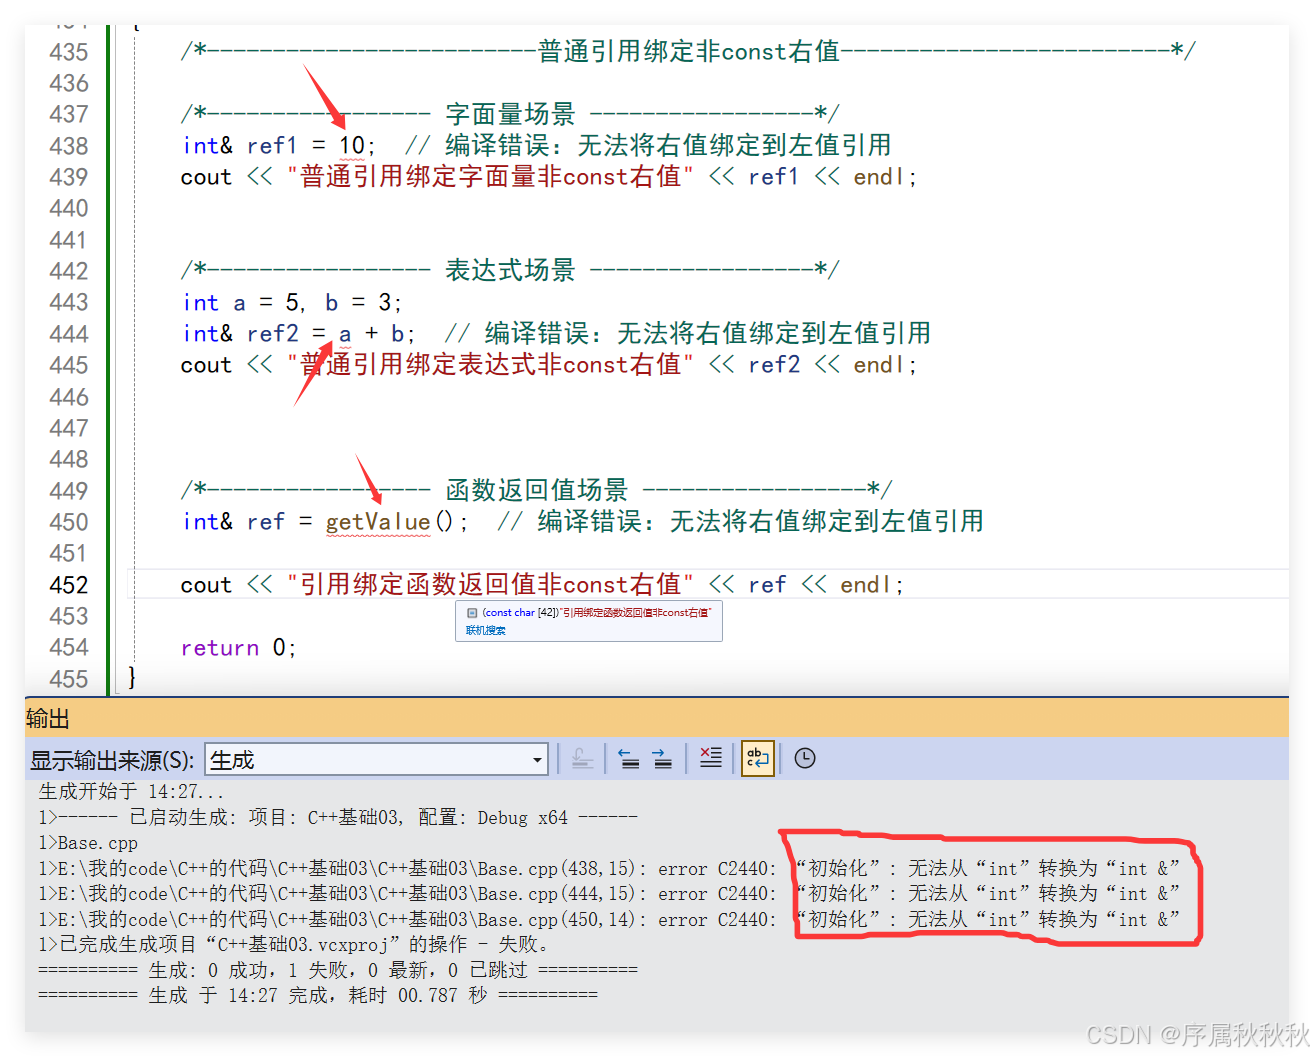Go to next message in output

pyautogui.click(x=662, y=759)
